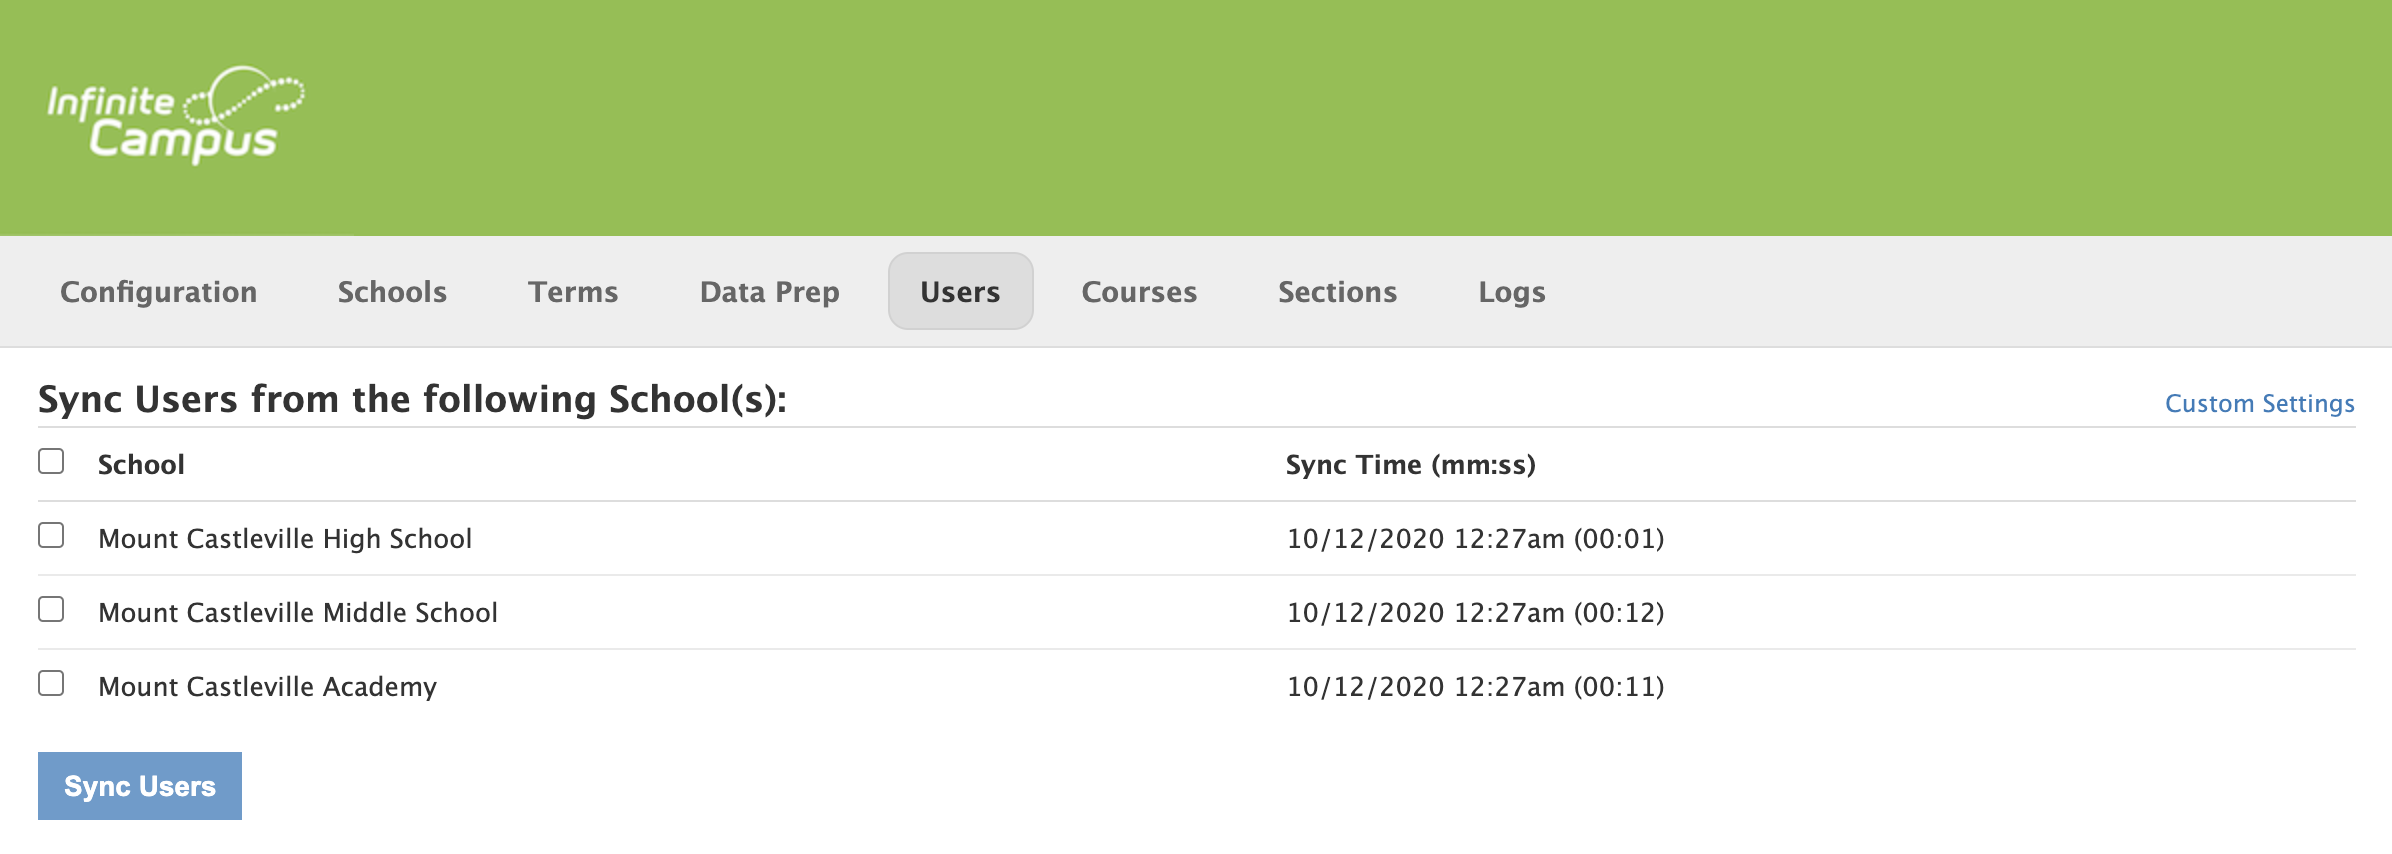Check Mount Castleville High School checkbox
Image resolution: width=2392 pixels, height=854 pixels.
[x=51, y=536]
